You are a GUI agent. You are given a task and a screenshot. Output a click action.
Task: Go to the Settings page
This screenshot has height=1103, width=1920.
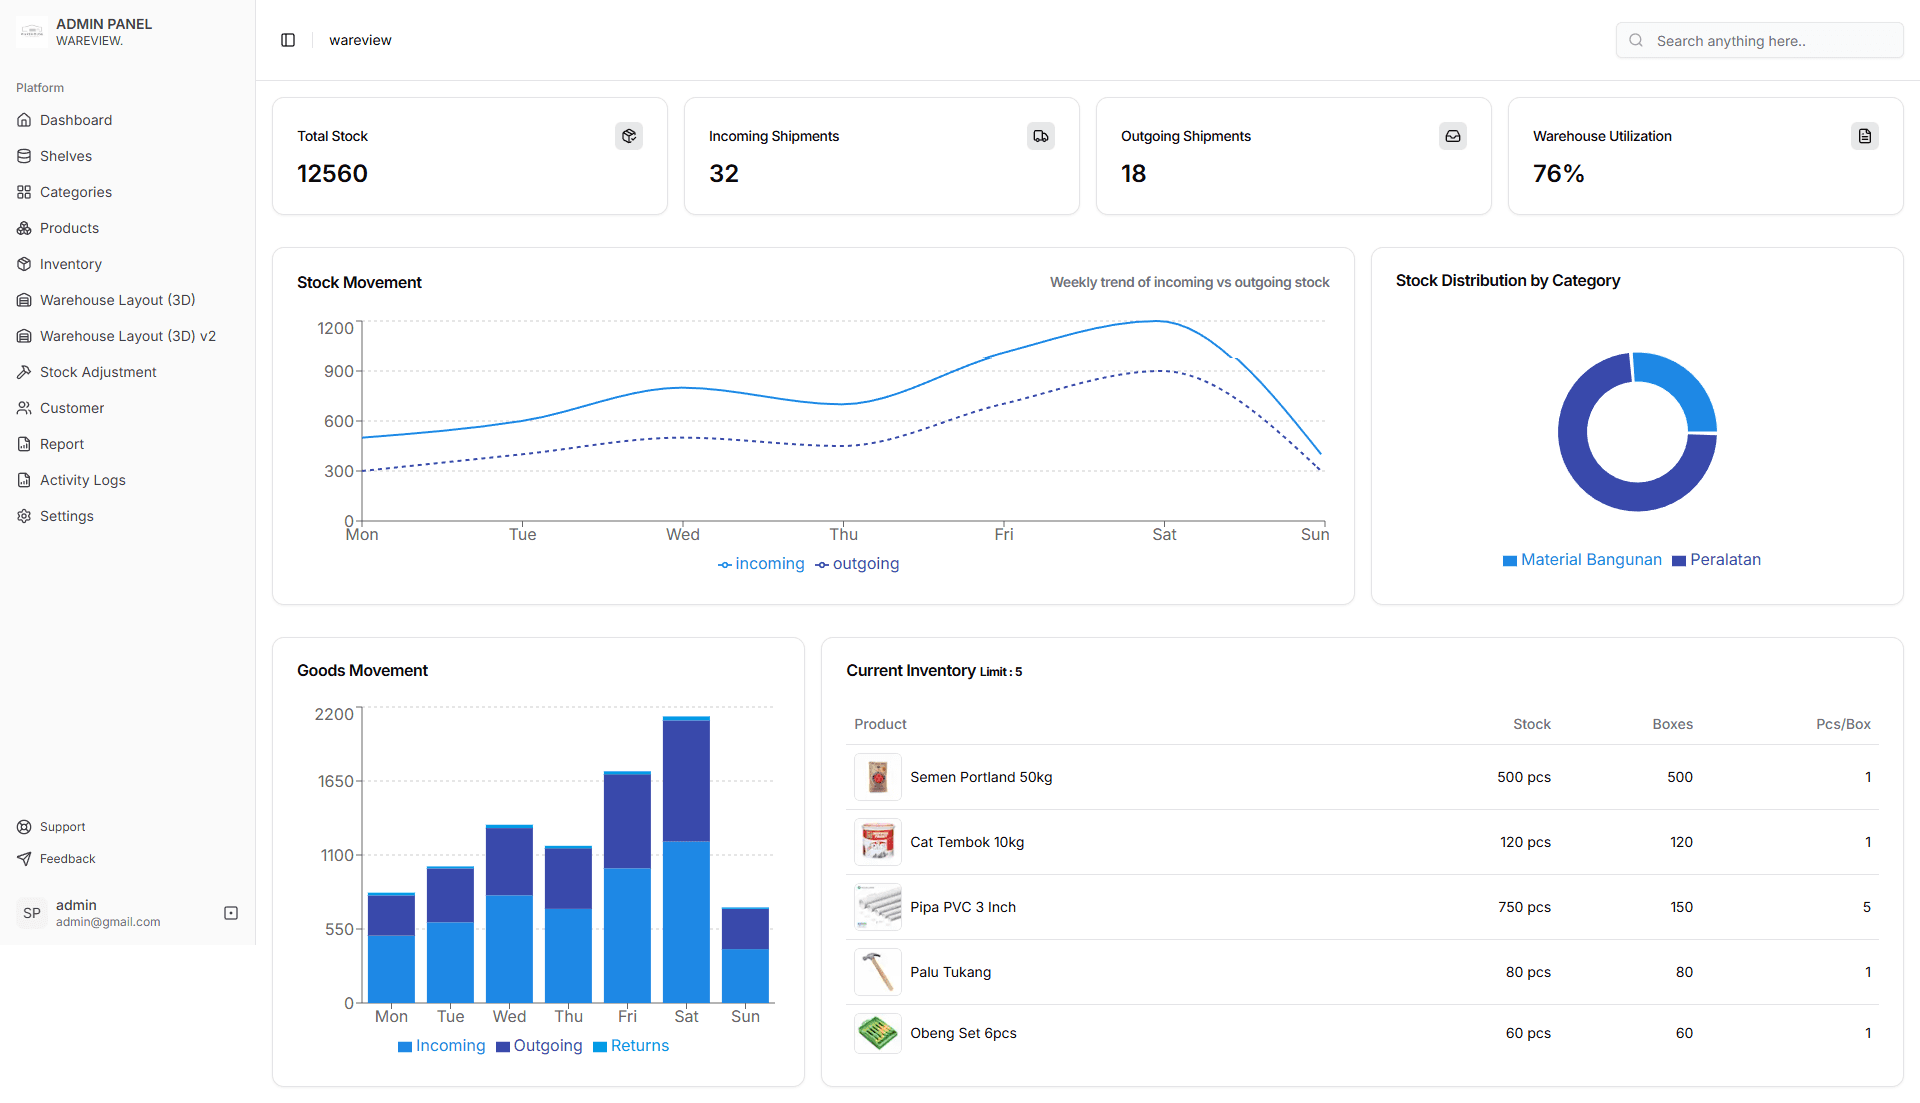coord(66,516)
